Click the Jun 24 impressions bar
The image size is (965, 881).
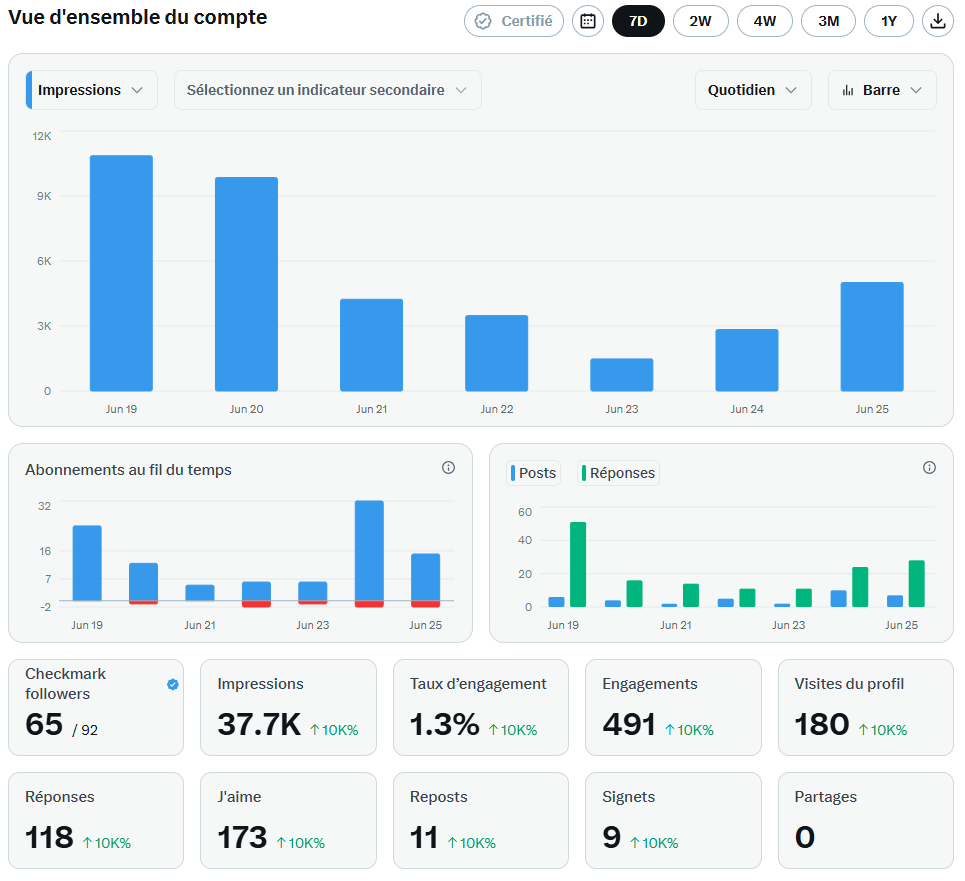tap(747, 360)
